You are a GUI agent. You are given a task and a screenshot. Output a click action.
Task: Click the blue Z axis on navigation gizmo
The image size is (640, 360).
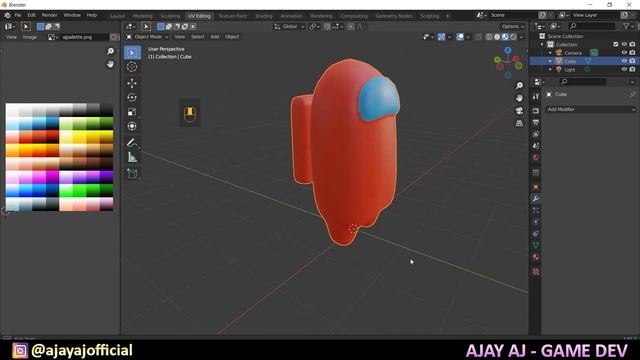tap(508, 50)
